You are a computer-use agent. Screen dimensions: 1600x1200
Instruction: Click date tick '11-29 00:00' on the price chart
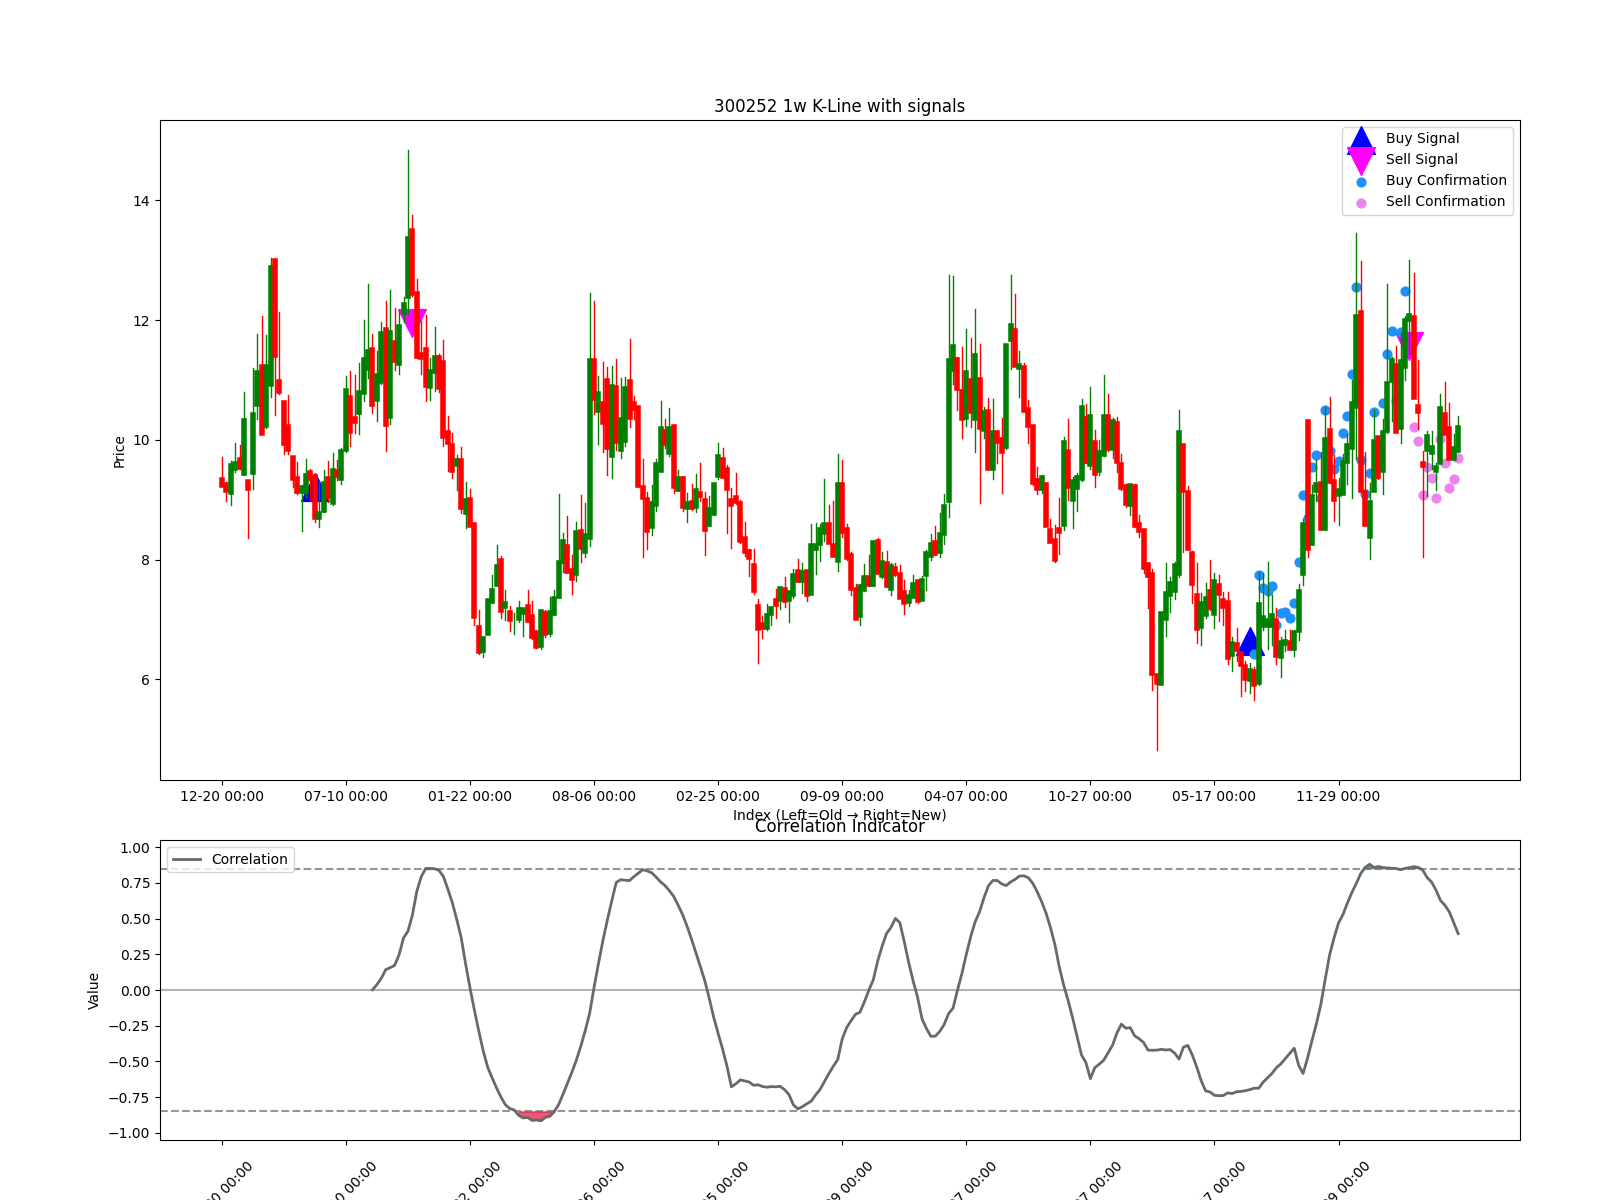tap(1338, 796)
